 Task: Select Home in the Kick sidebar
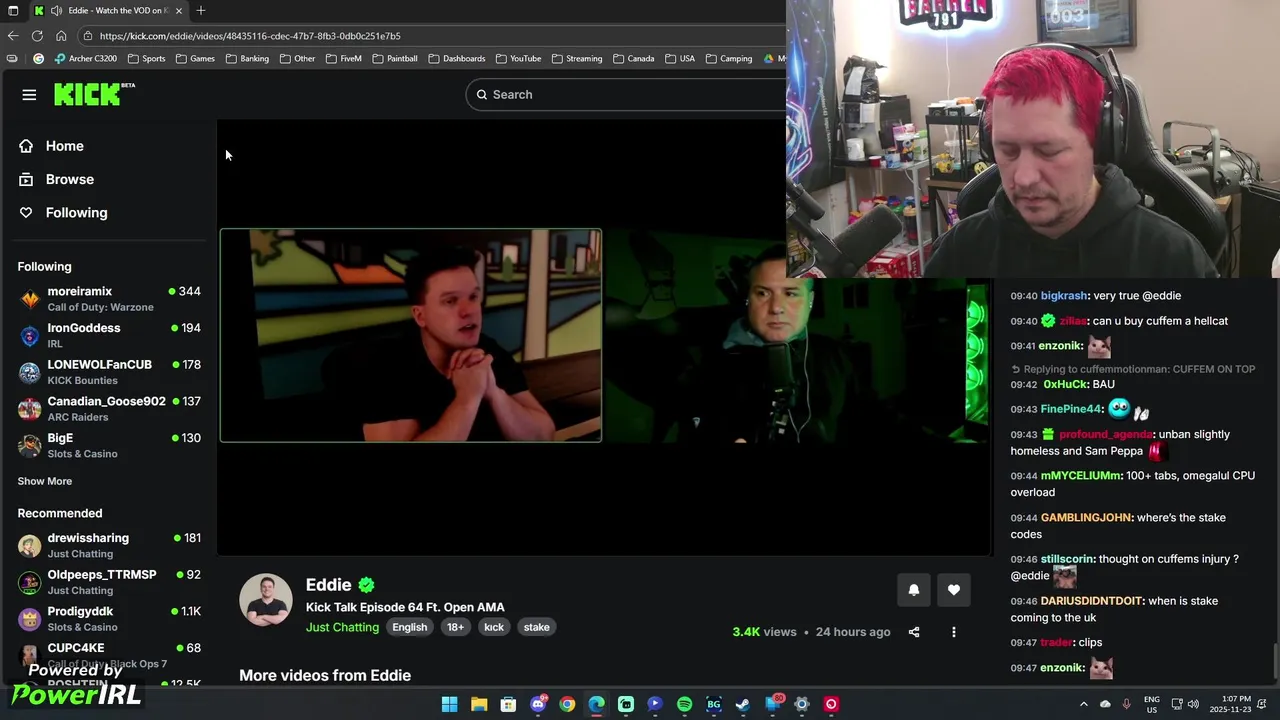(x=65, y=146)
